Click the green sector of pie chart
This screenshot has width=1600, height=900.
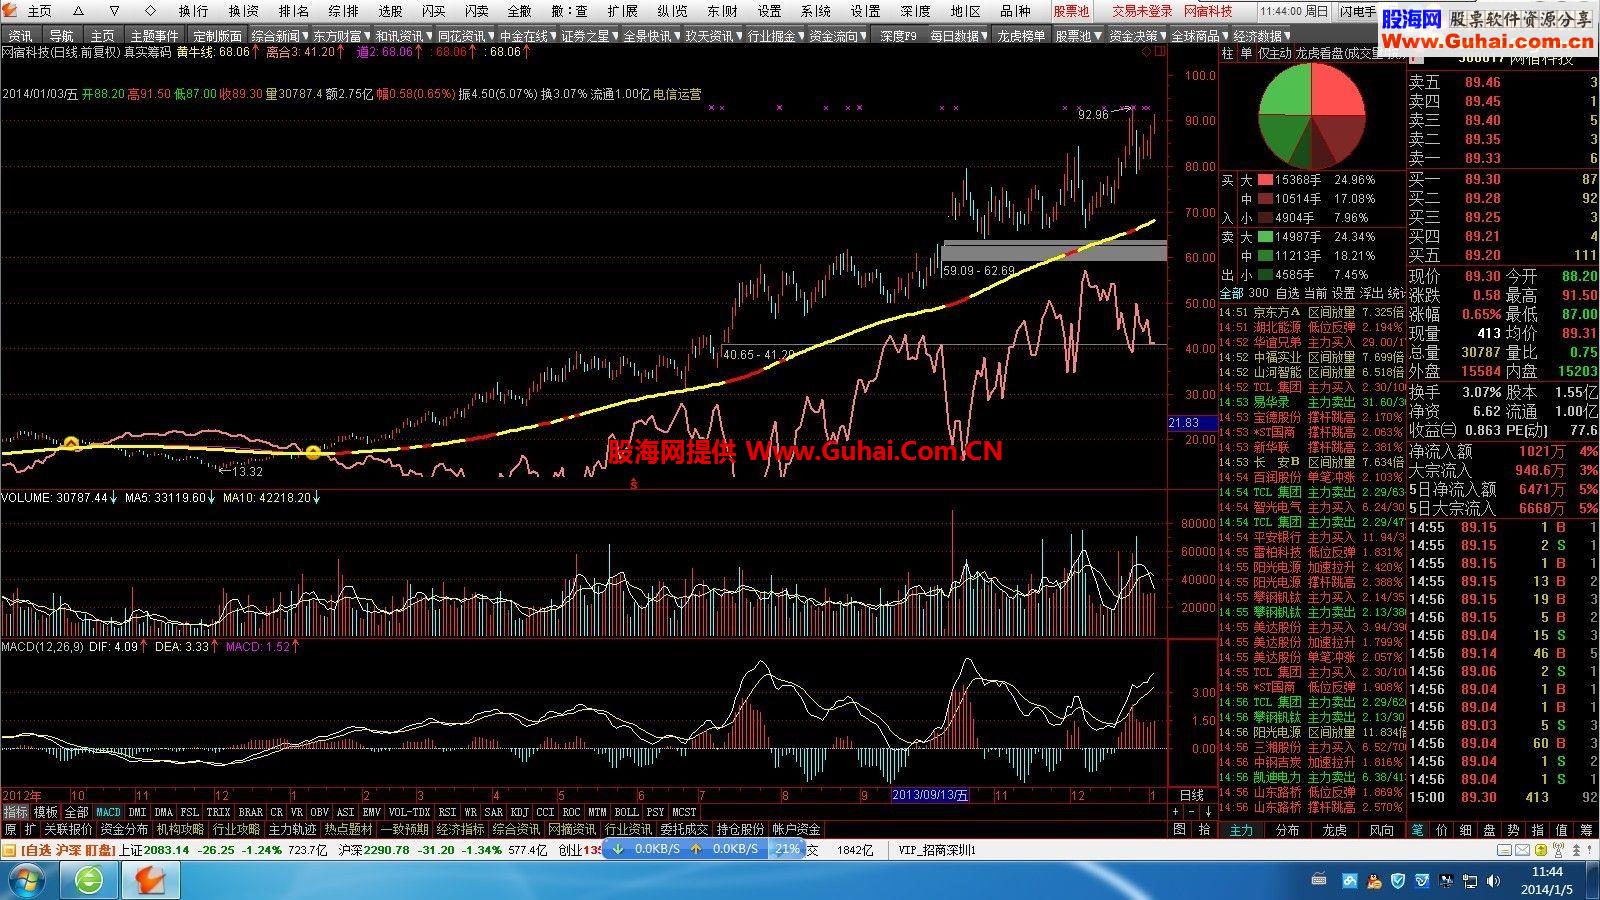(1283, 92)
